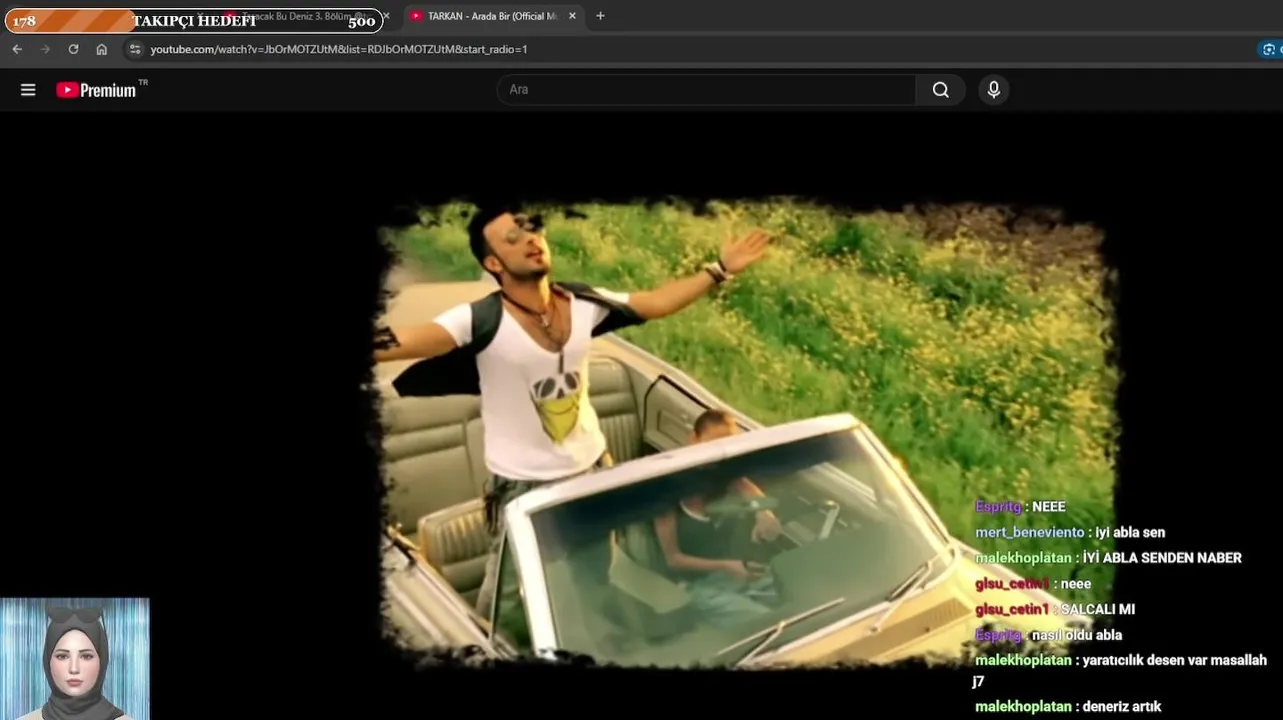The image size is (1283, 720).
Task: Click chat message 'yaratıcılık desen var masallah'
Action: pos(1174,660)
